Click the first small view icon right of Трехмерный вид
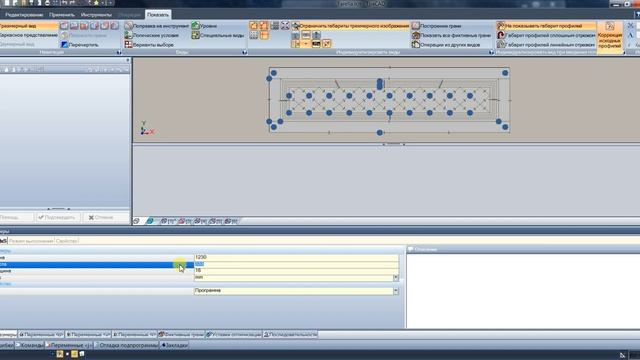 coord(64,26)
